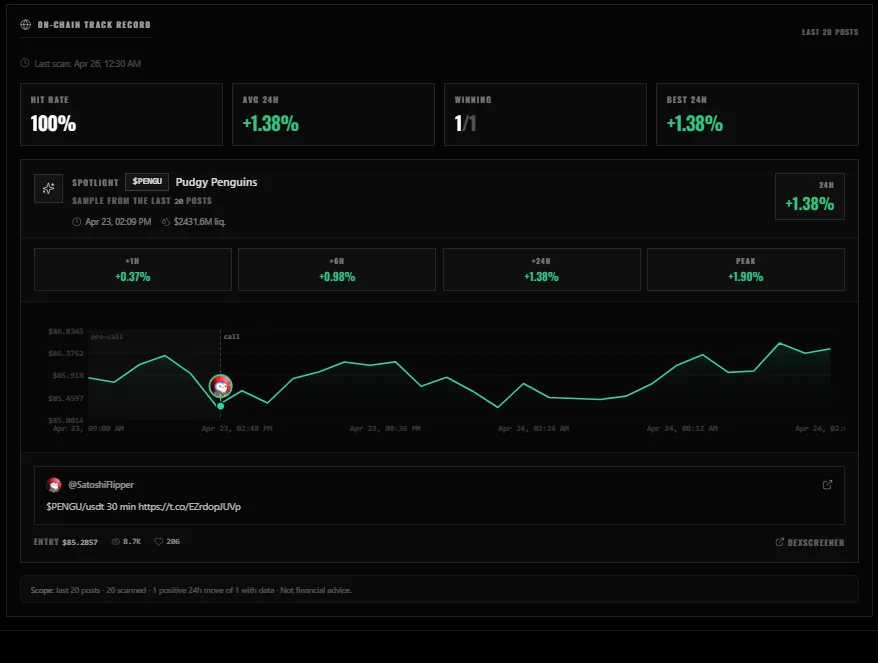The image size is (878, 663).
Task: Click the green call point on the chart
Action: pos(221,406)
